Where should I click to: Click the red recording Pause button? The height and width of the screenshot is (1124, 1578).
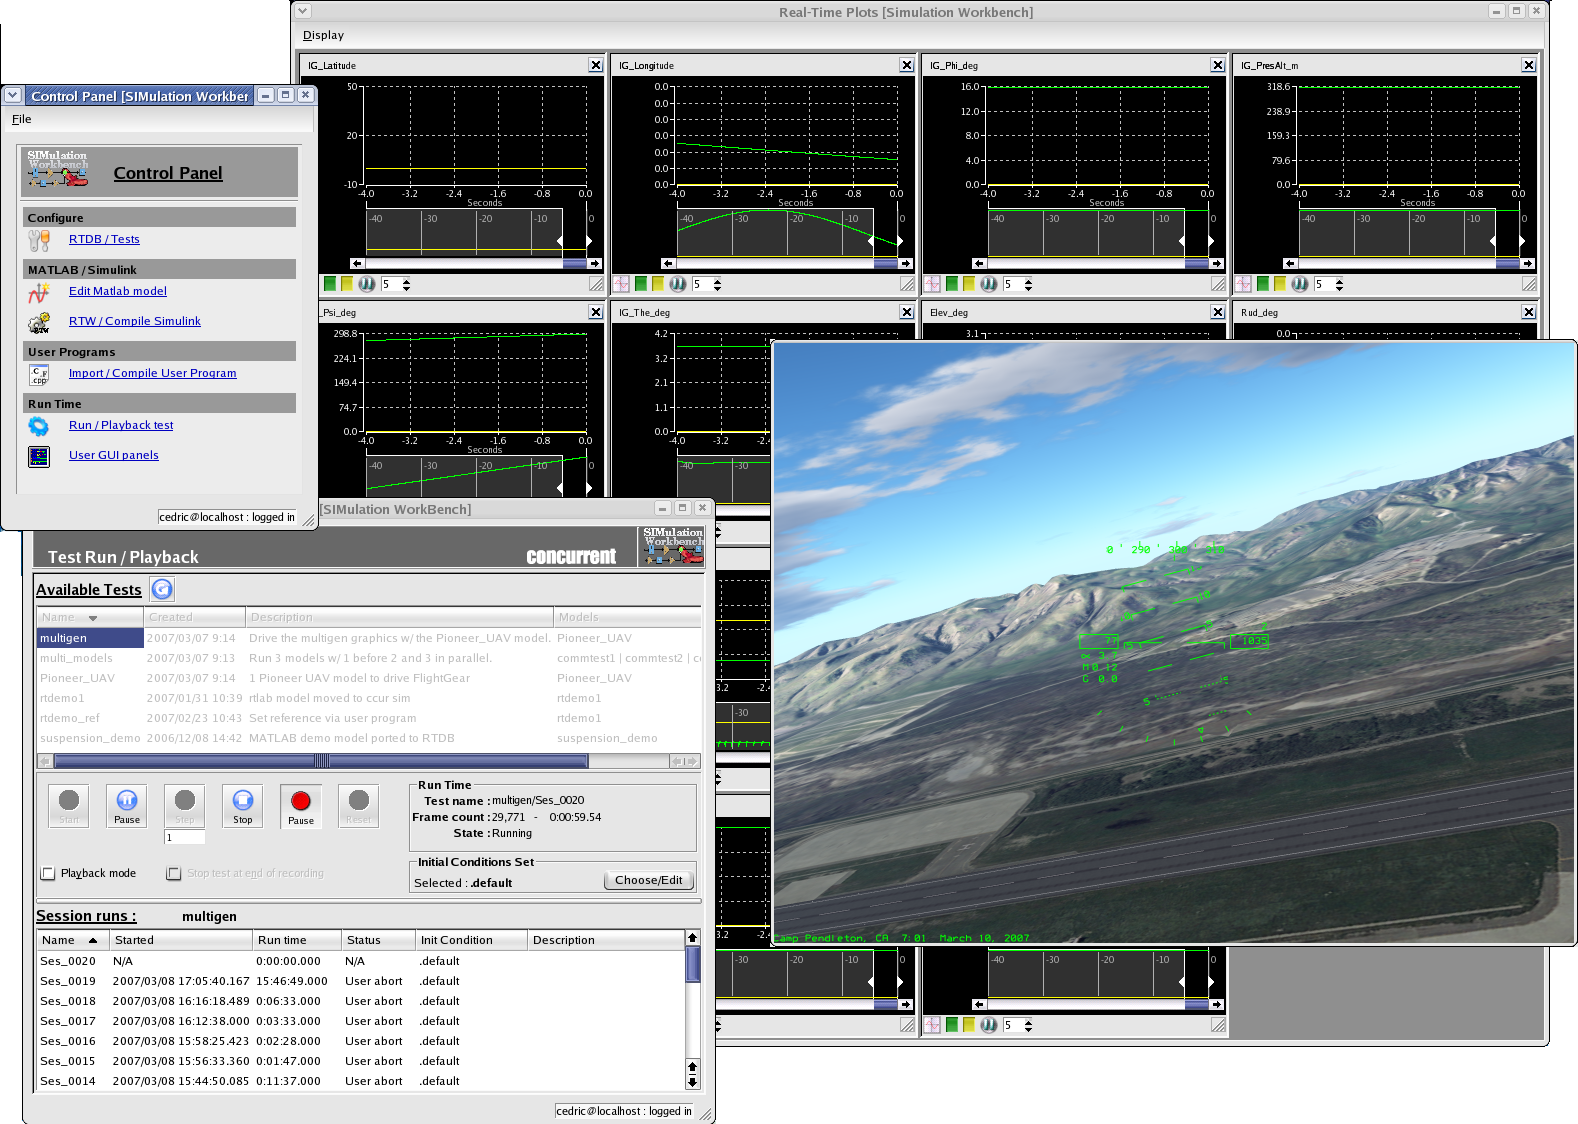pos(301,806)
